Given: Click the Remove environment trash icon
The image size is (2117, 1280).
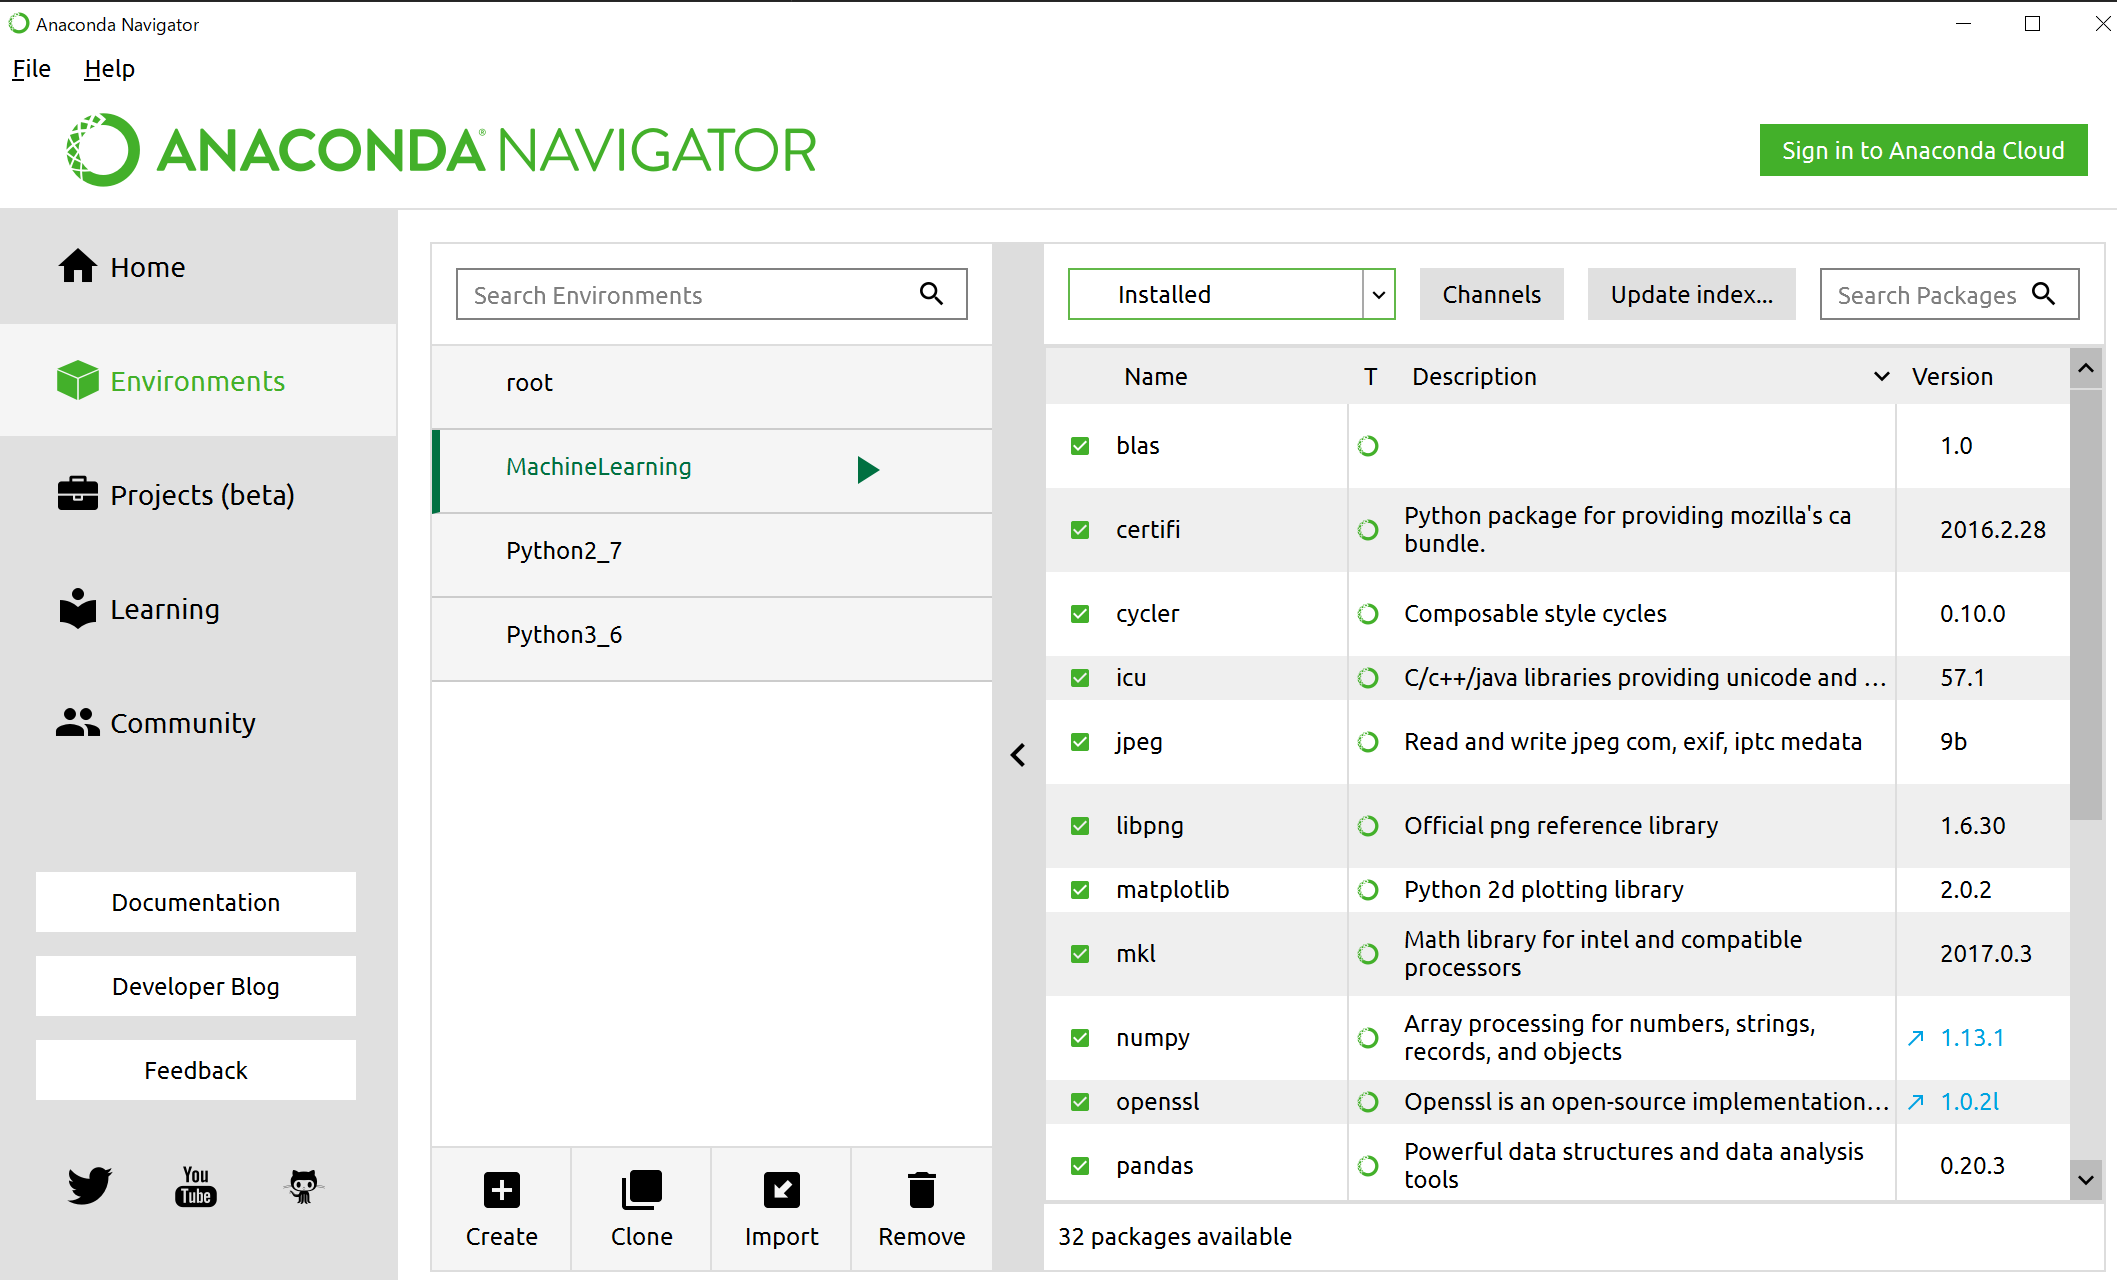Looking at the screenshot, I should coord(921,1190).
